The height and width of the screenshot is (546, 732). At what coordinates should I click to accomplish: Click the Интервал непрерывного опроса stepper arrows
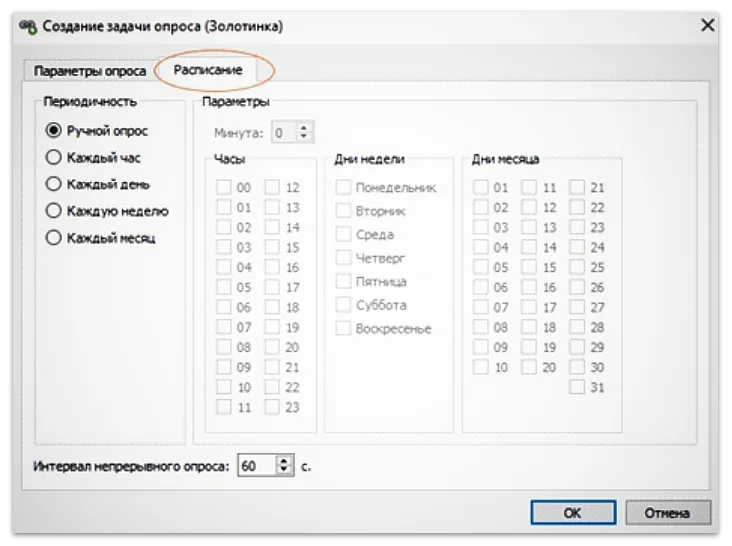coord(285,465)
